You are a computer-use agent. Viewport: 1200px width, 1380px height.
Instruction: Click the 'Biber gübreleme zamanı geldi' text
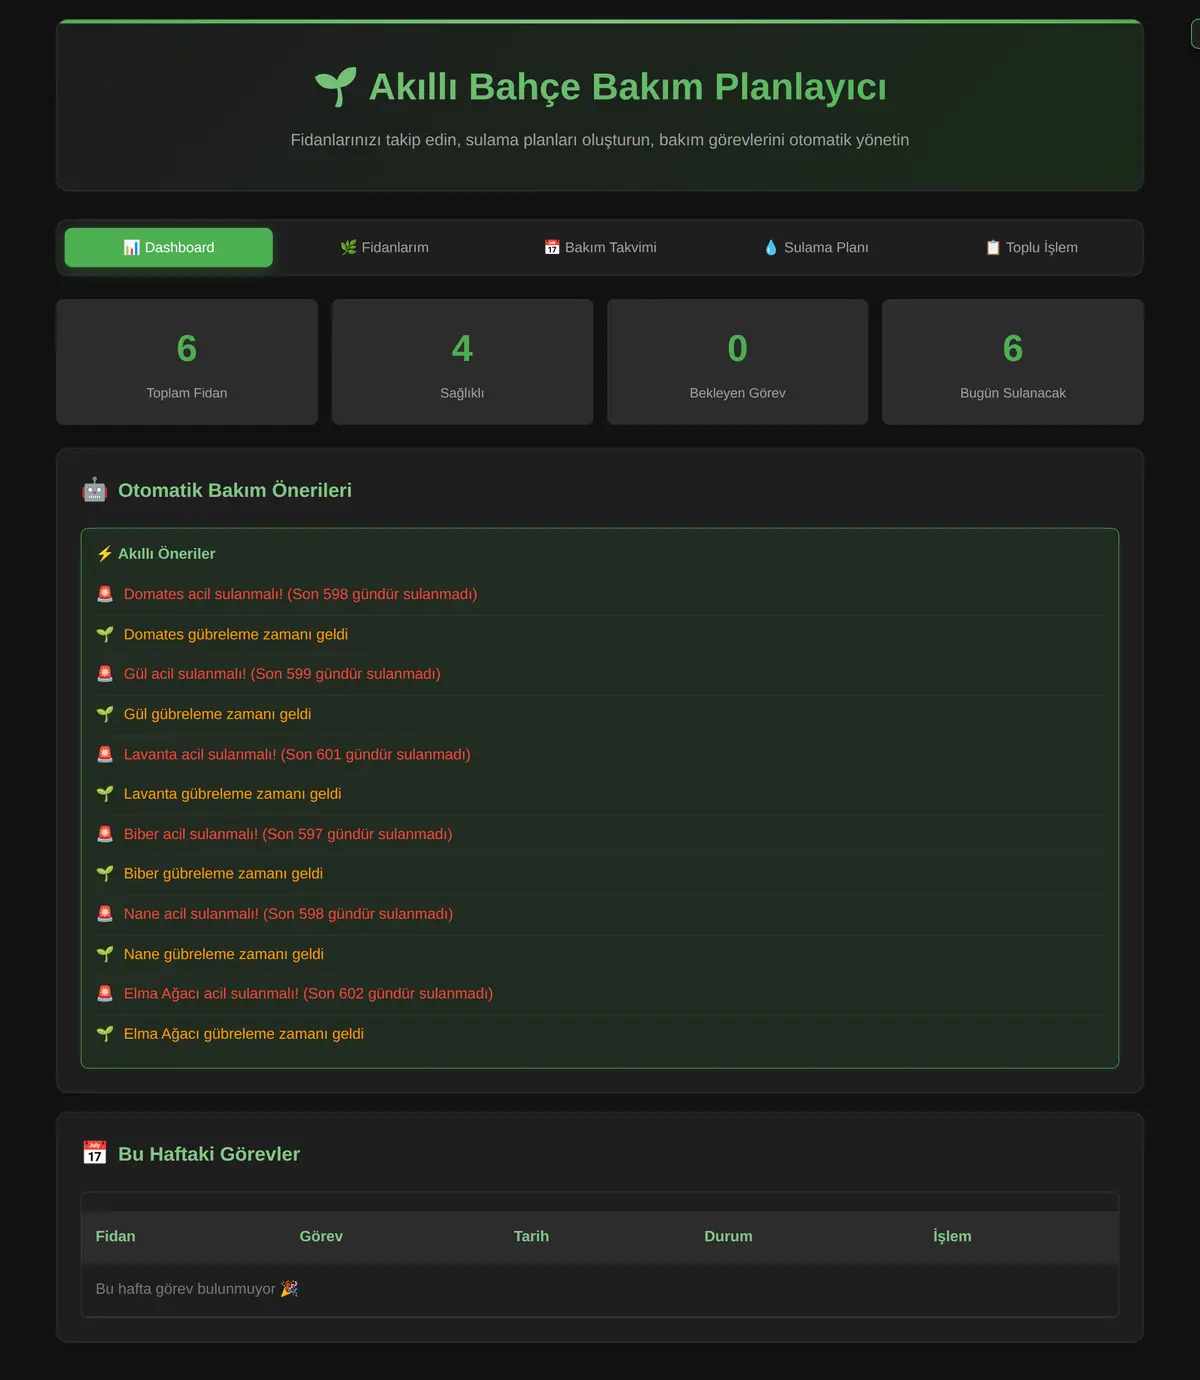coord(223,874)
